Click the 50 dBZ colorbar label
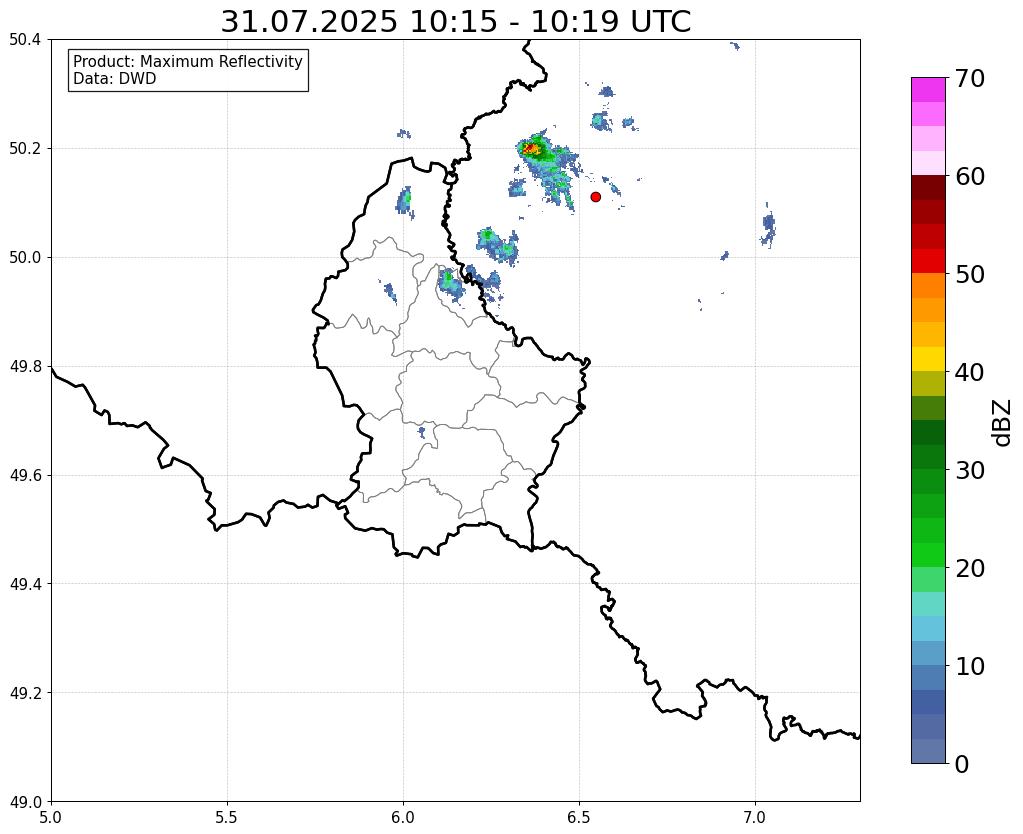Image resolution: width=1023 pixels, height=834 pixels. point(970,273)
